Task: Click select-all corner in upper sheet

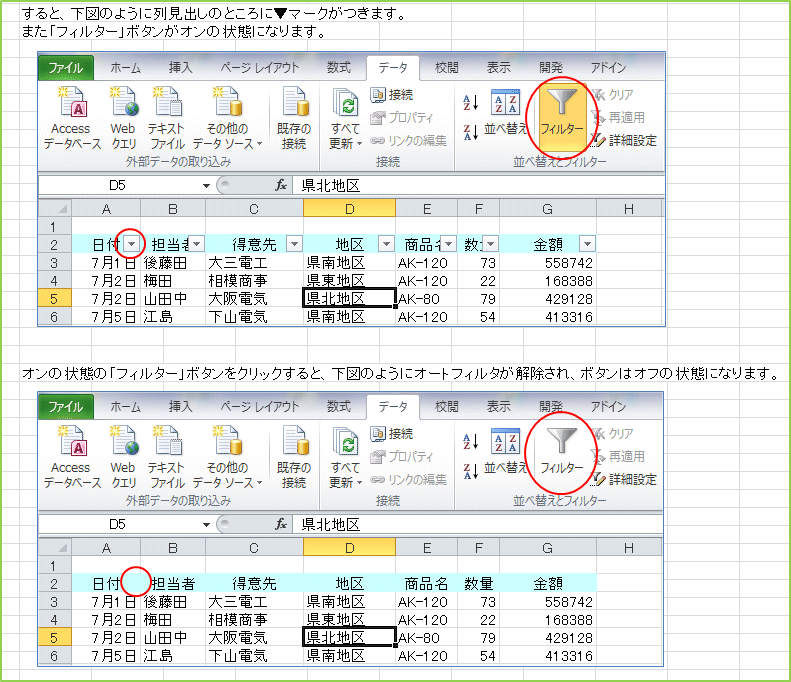Action: click(55, 209)
